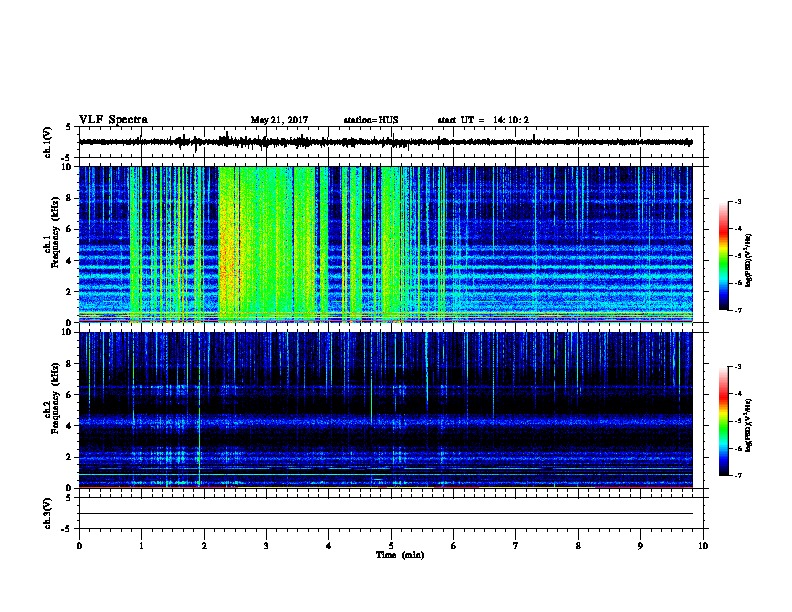Click the "start UT = 14:10:2" text
The height and width of the screenshot is (612, 792).
click(483, 120)
